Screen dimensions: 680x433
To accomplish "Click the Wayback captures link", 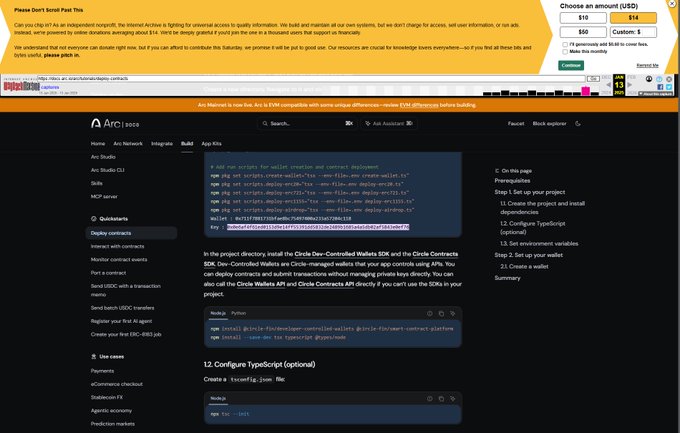I will 50,87.
